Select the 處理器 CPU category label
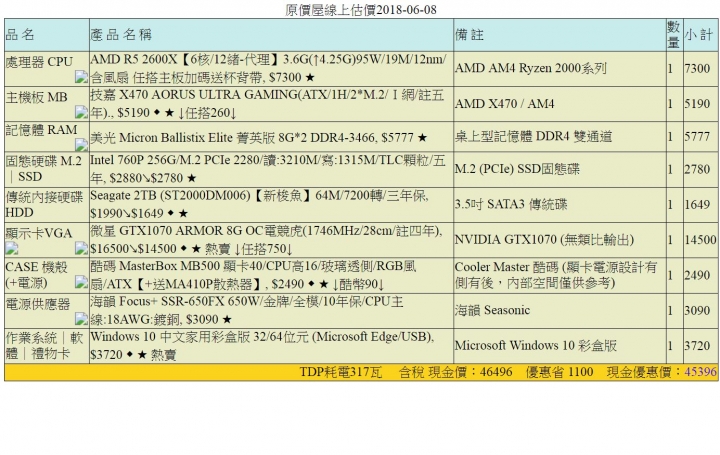The width and height of the screenshot is (720, 455). 39,62
